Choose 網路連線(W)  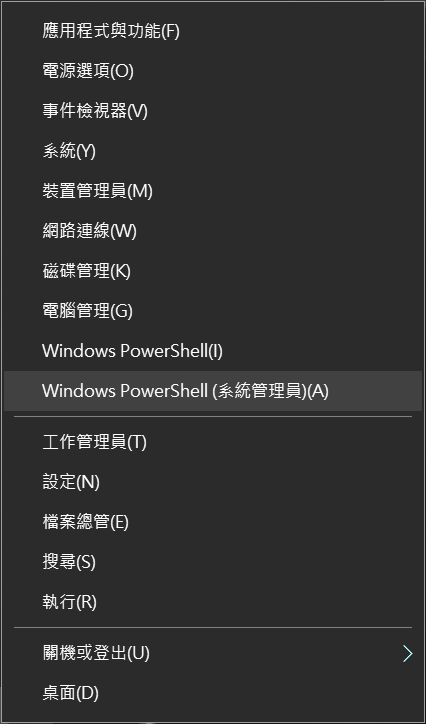213,231
